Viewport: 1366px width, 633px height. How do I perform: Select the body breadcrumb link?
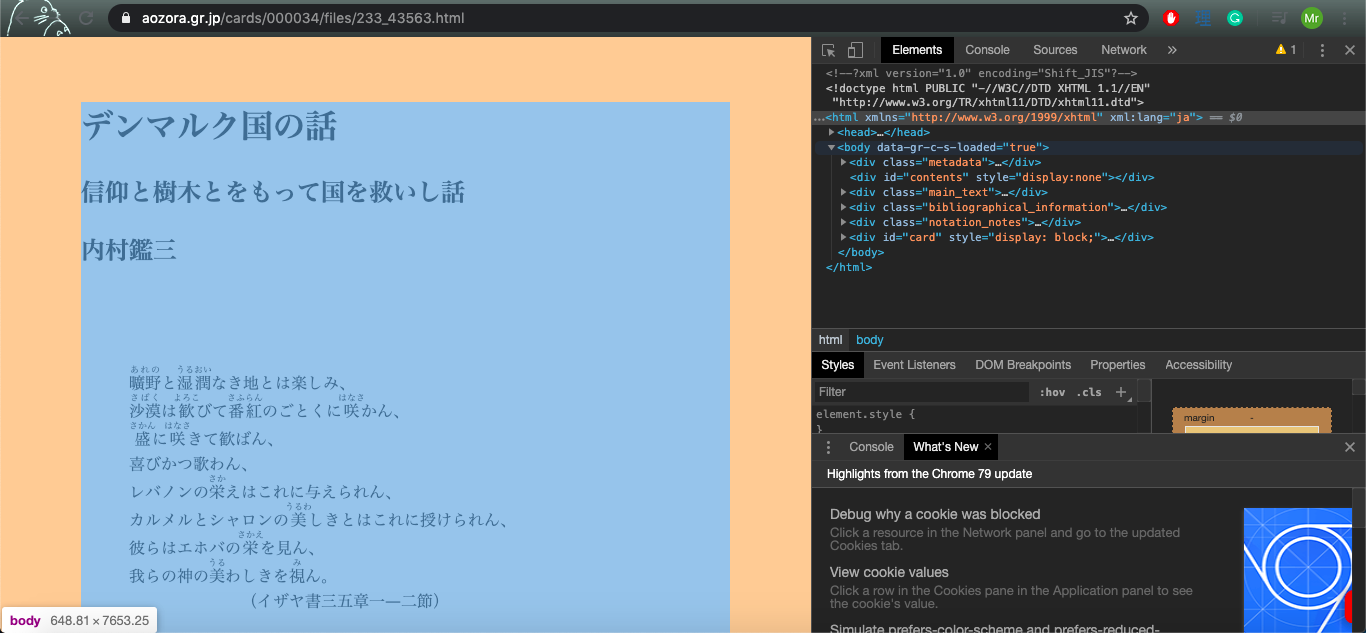tap(869, 339)
